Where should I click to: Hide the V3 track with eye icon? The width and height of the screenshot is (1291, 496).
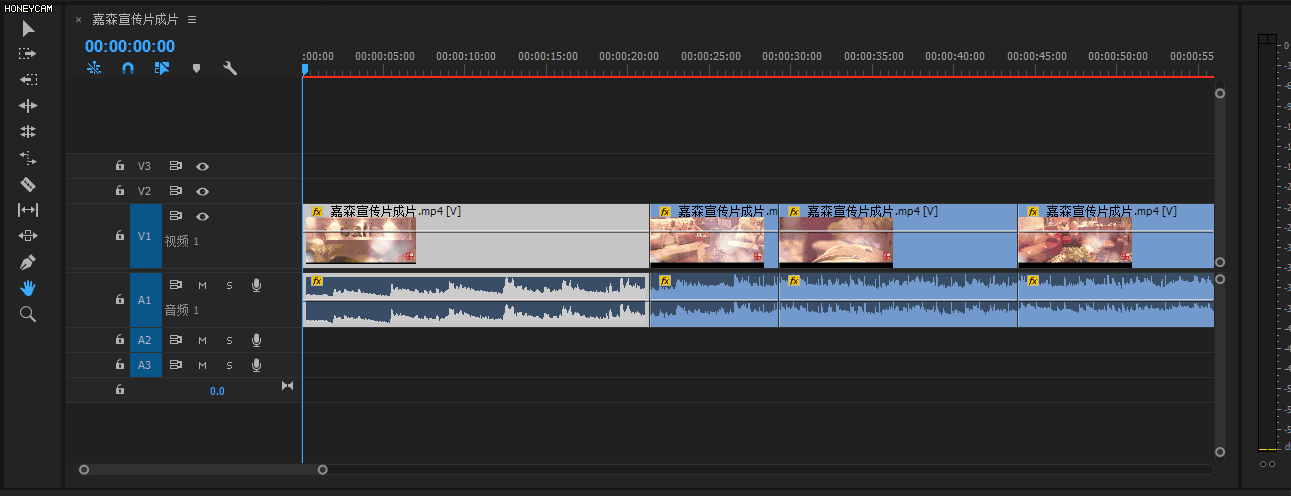coord(203,166)
